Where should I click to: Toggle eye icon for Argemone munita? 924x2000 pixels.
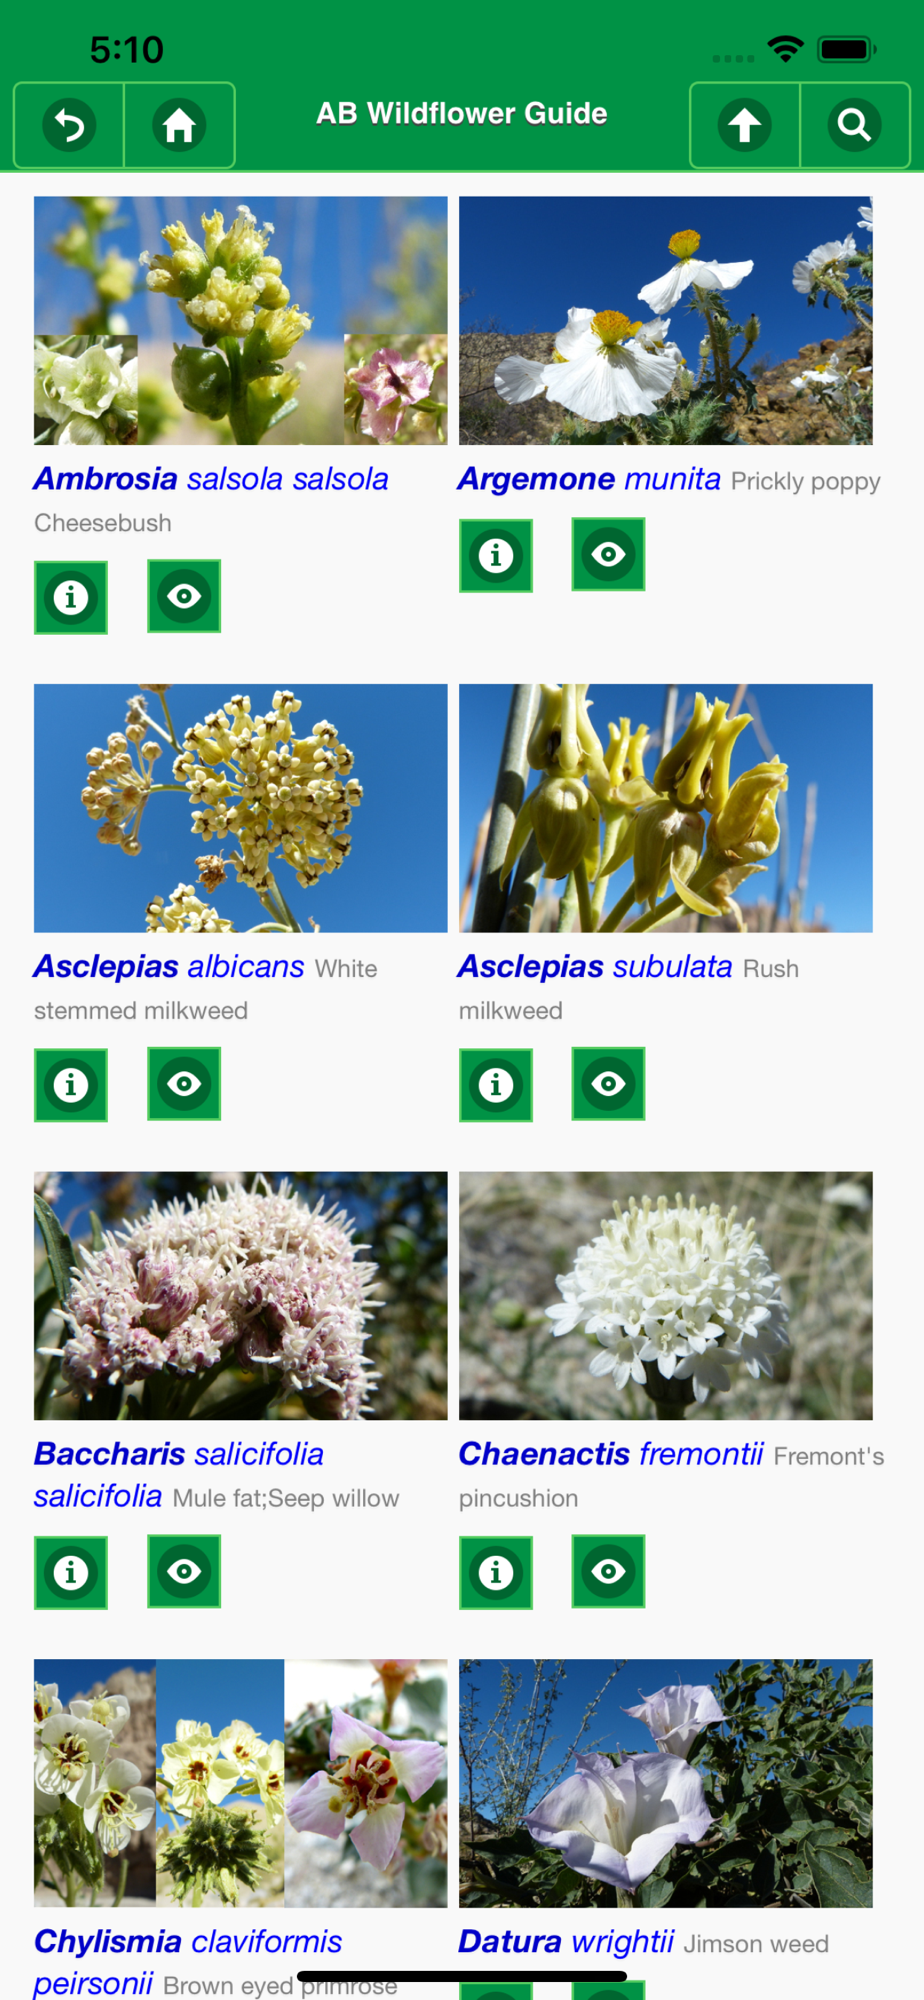(609, 554)
